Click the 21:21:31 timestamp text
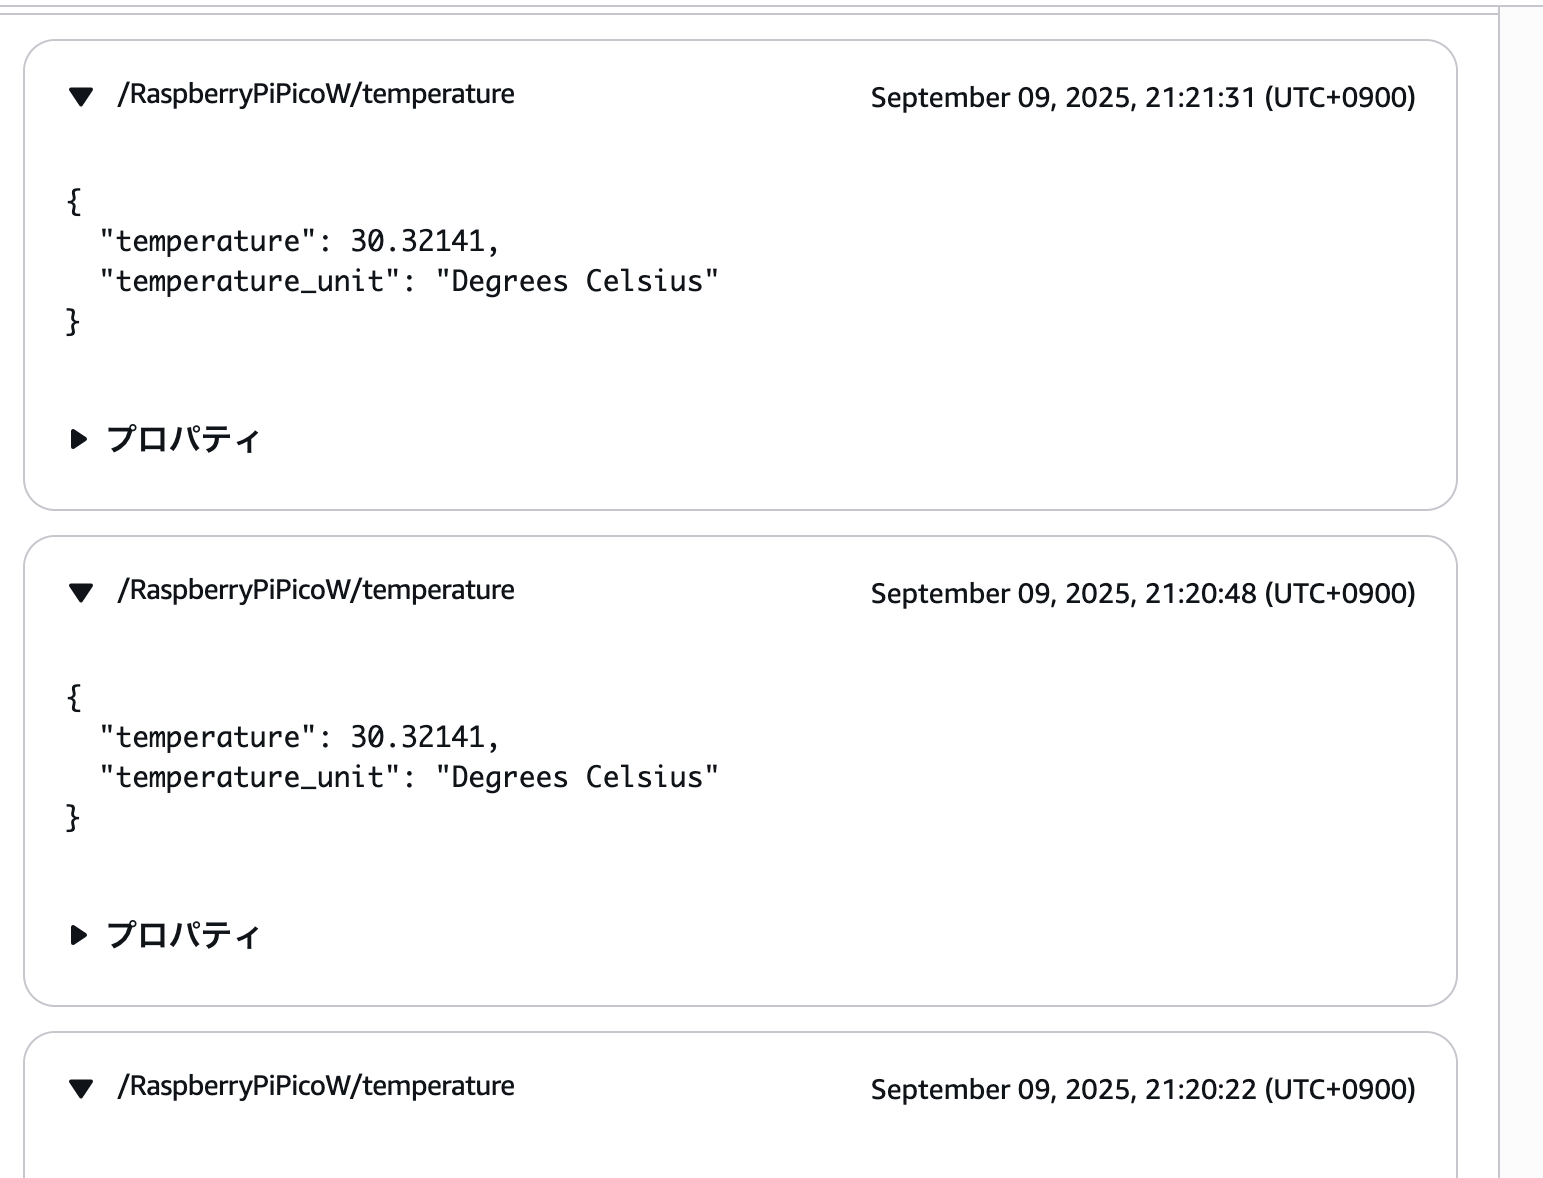The image size is (1543, 1178). coord(1142,98)
